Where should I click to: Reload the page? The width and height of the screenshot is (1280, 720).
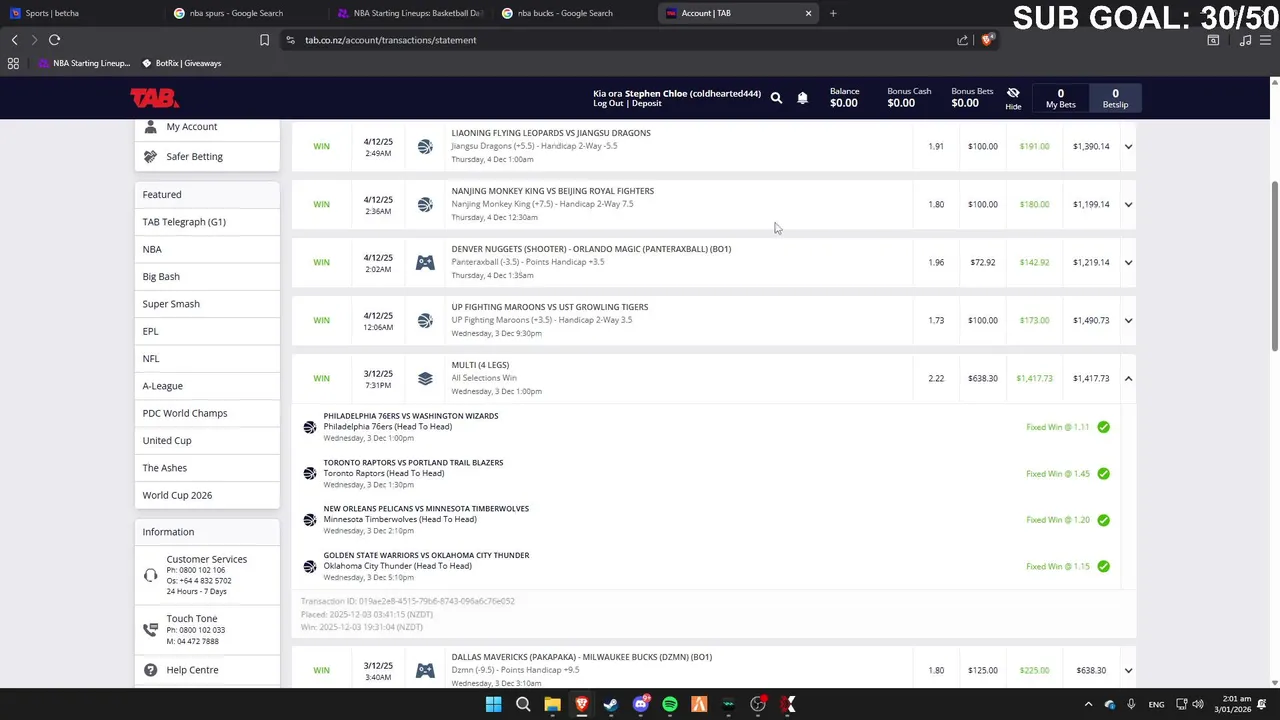(54, 40)
